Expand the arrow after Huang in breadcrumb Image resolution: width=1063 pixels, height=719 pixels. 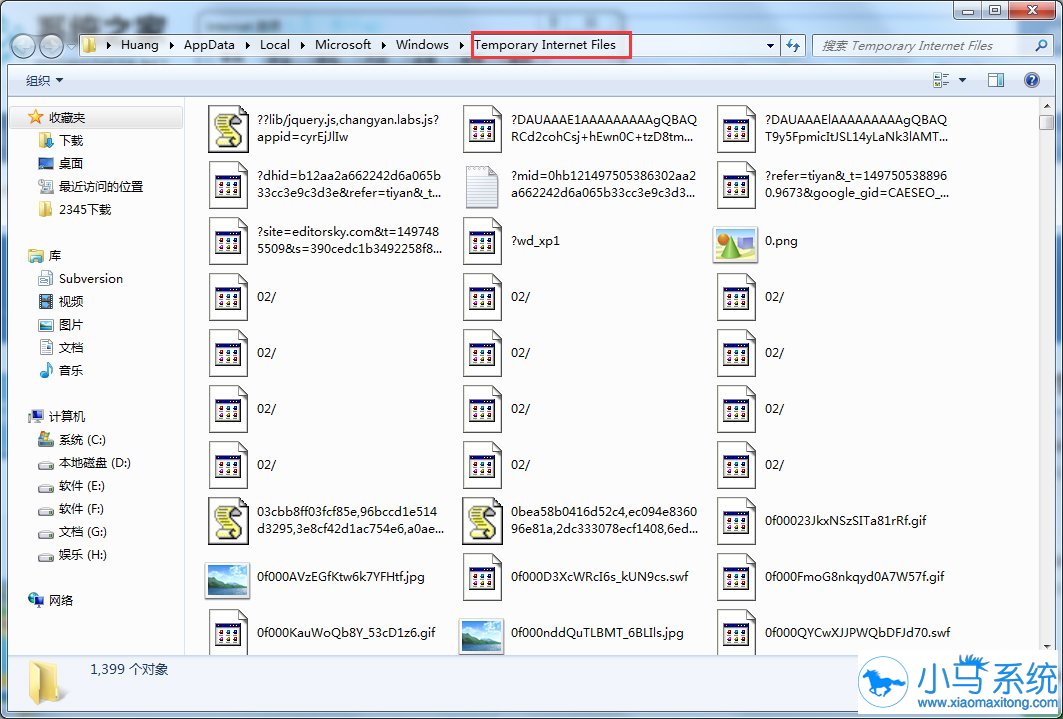171,45
